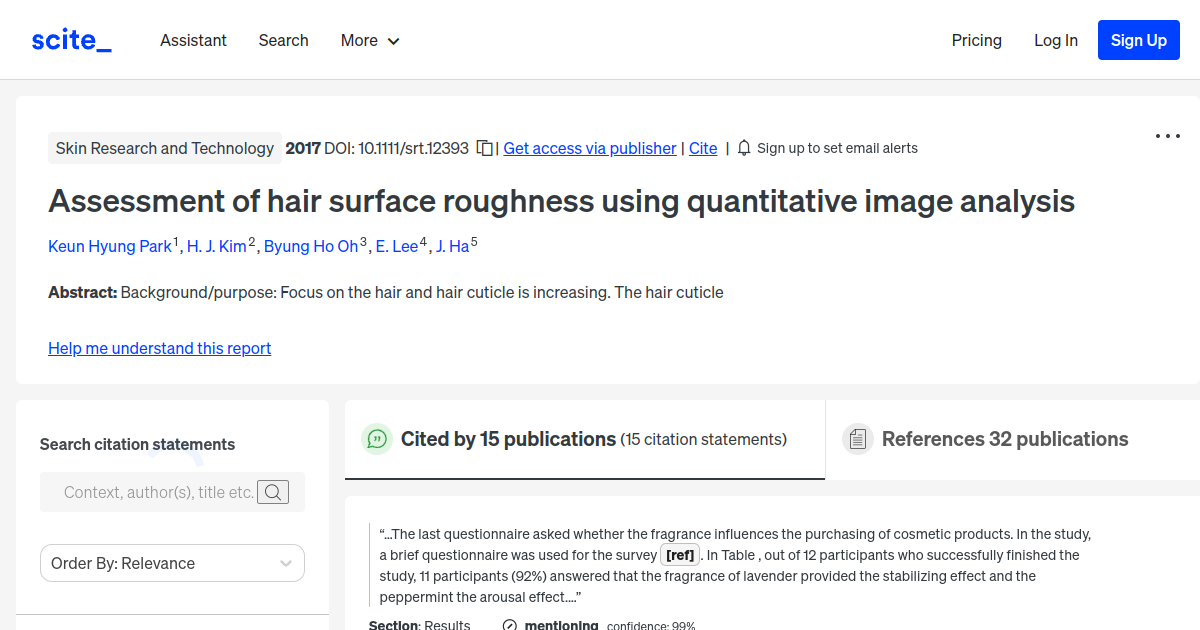This screenshot has width=1200, height=630.
Task: Open the three-dot options menu
Action: [x=1167, y=136]
